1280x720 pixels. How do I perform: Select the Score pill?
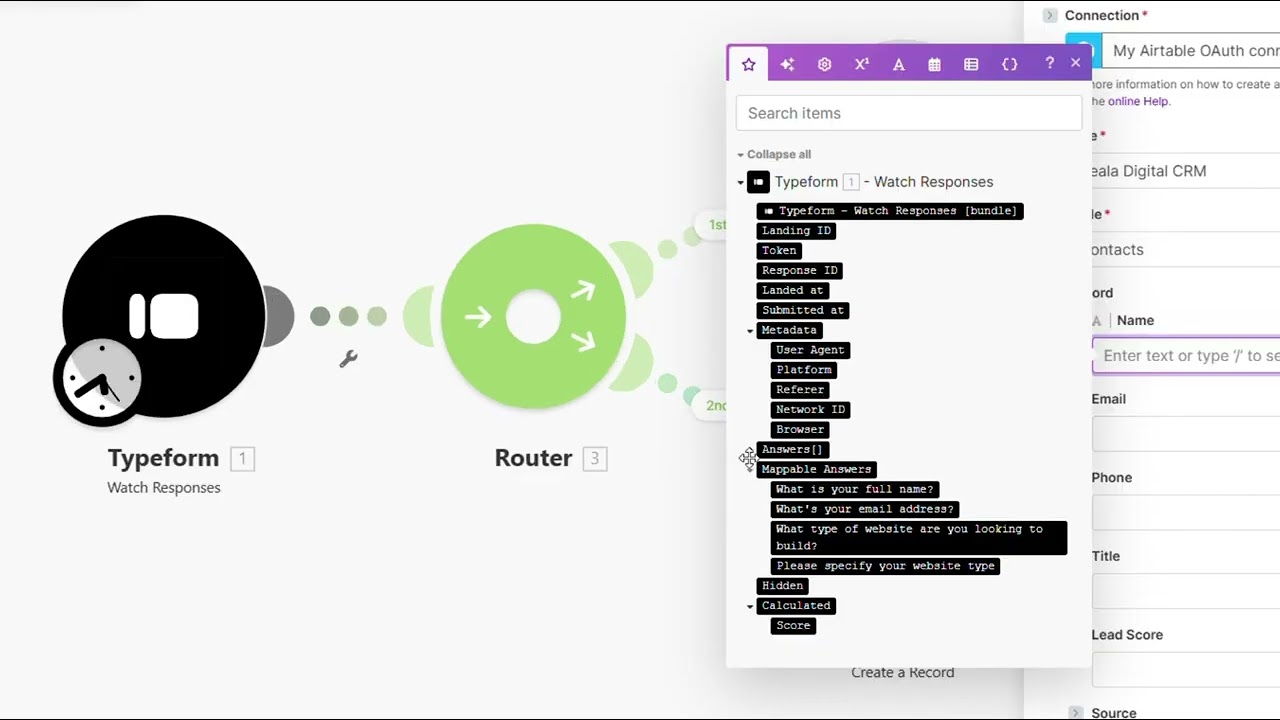[x=793, y=626]
